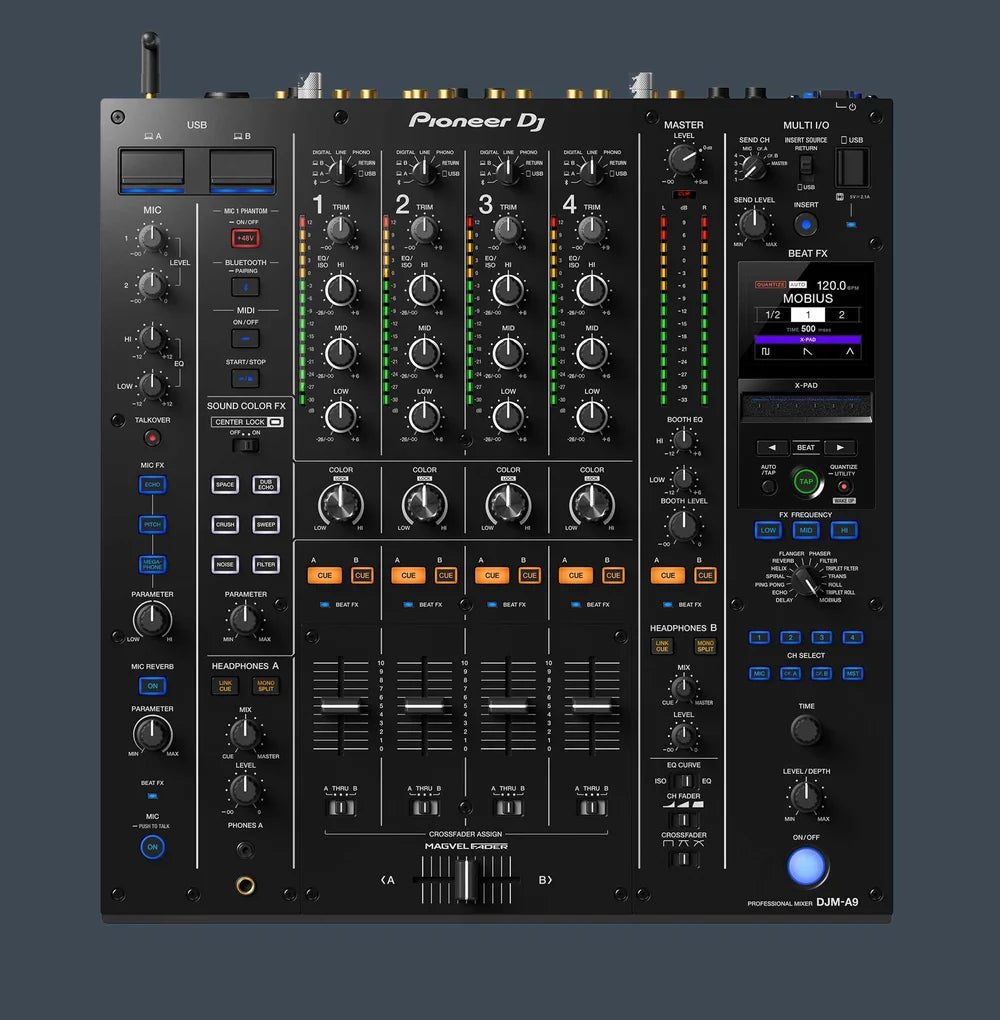Select the NOISE sound color effect

click(x=225, y=564)
